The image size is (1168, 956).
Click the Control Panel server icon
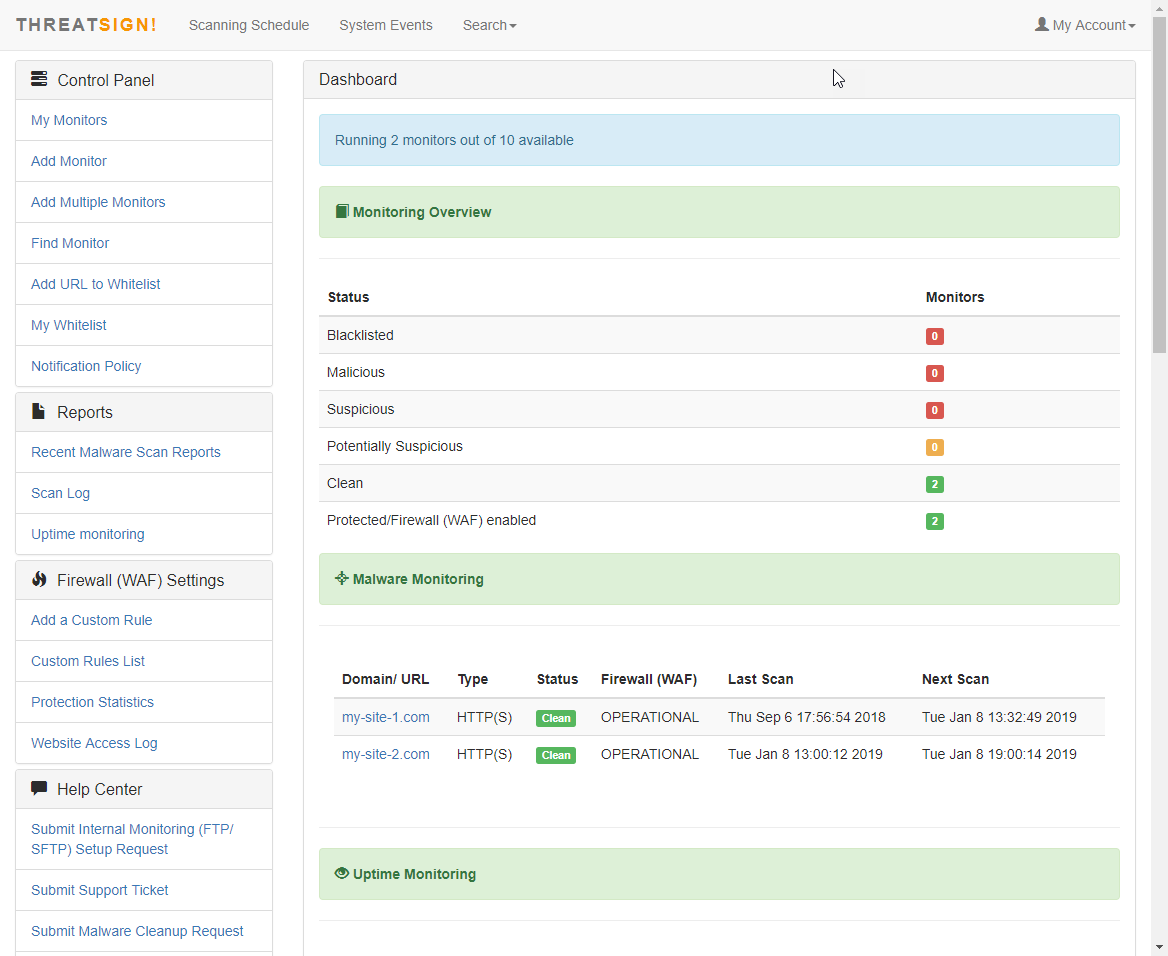(x=39, y=79)
